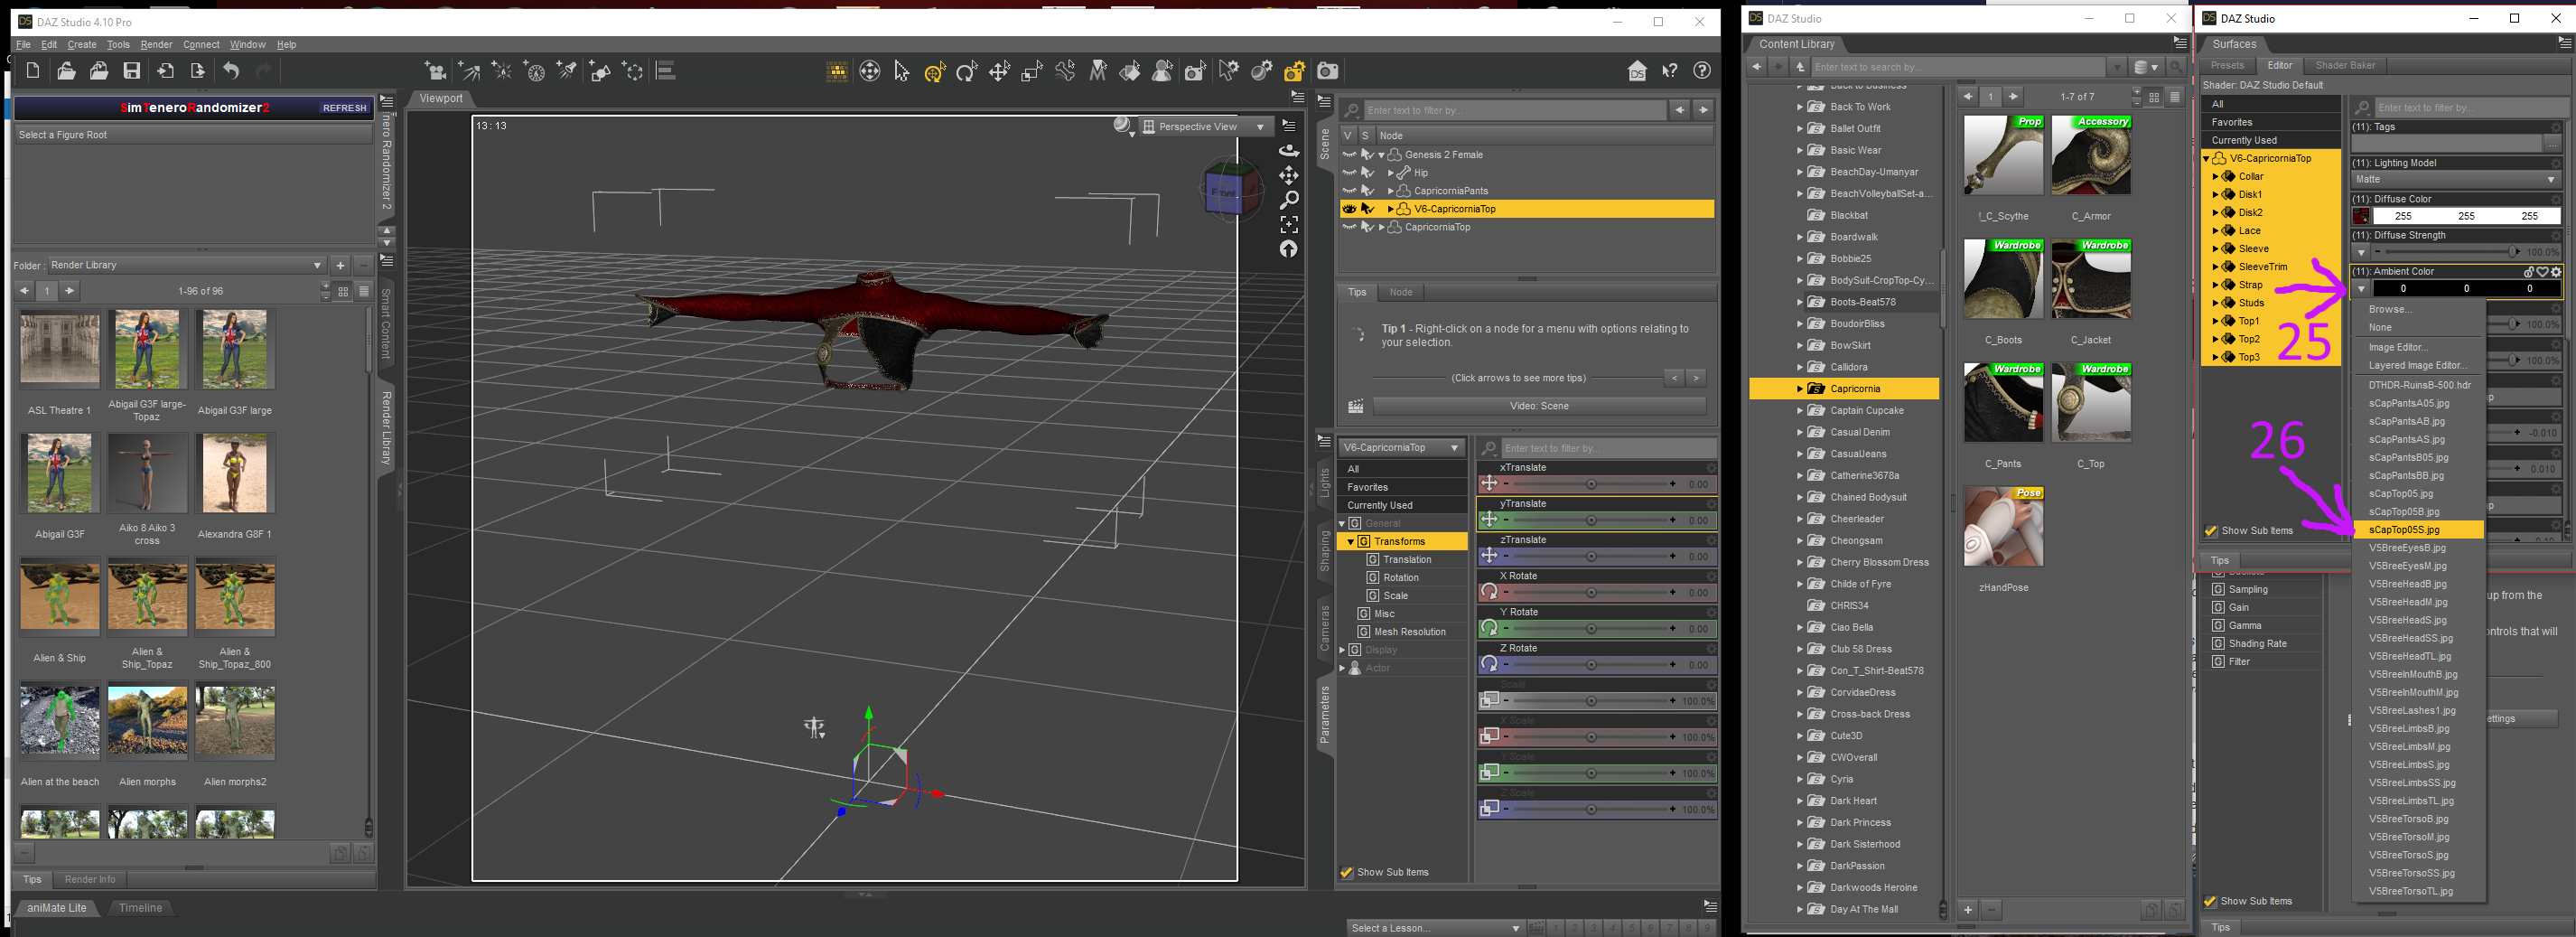2576x937 pixels.
Task: Click the Undo arrow in toolbar
Action: 231,71
